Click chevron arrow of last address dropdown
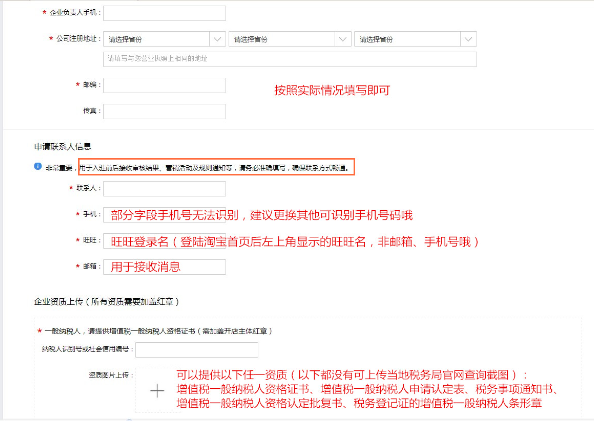This screenshot has height=421, width=594. 468,39
